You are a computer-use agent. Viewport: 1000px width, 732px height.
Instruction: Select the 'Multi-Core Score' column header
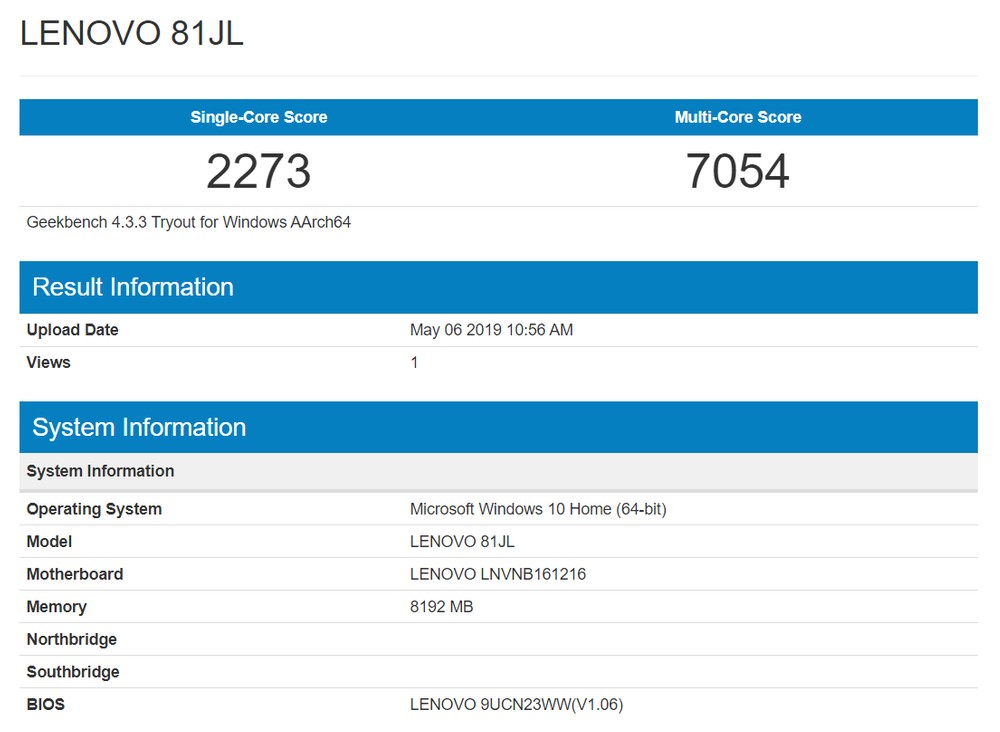738,117
